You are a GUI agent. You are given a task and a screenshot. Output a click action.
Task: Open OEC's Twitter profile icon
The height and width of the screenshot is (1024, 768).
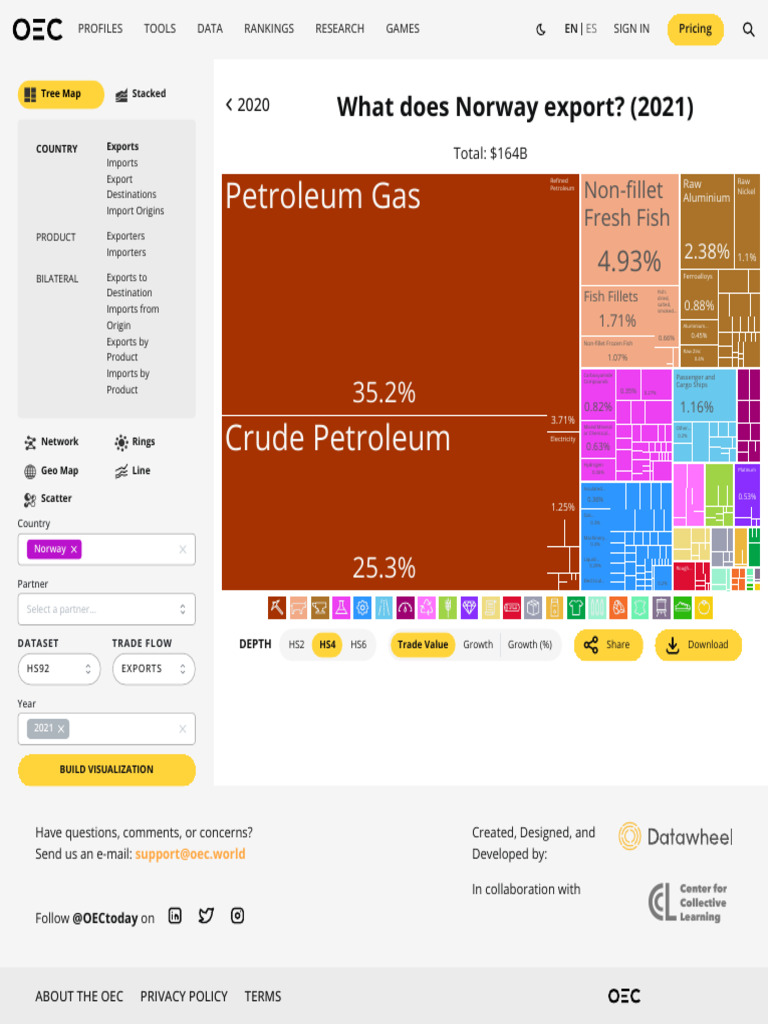(x=206, y=916)
